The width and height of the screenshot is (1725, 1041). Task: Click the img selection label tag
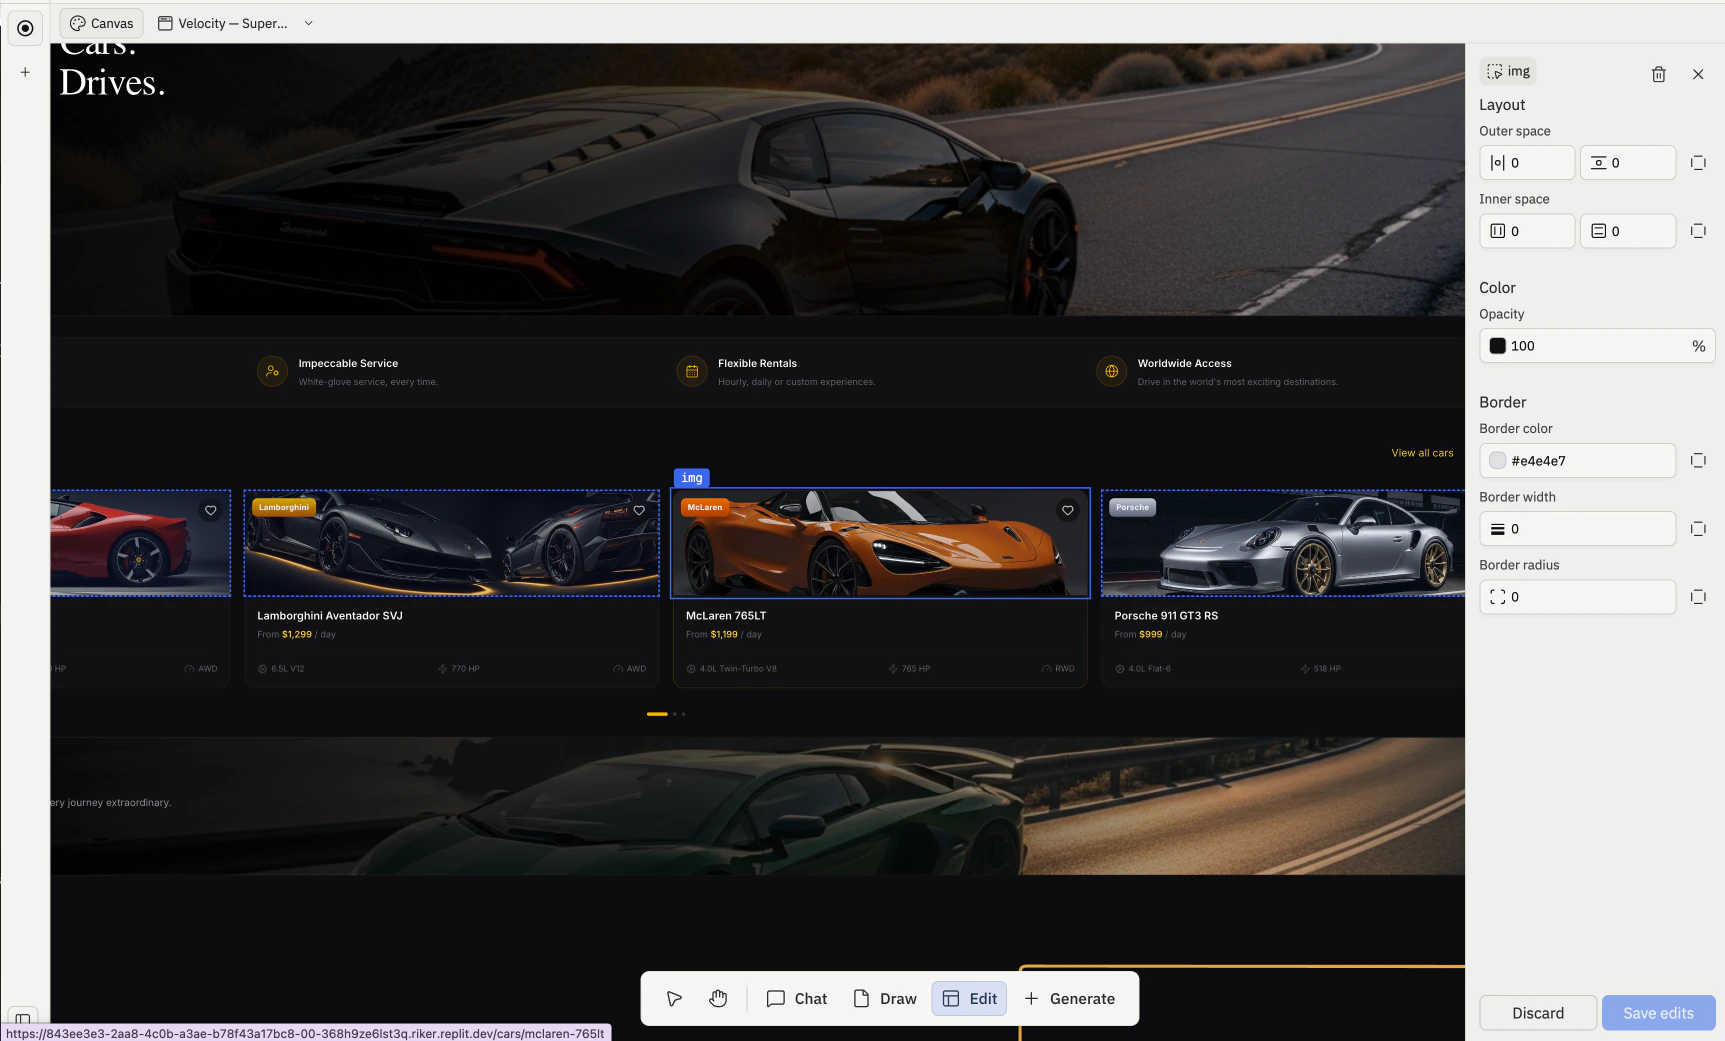point(692,478)
